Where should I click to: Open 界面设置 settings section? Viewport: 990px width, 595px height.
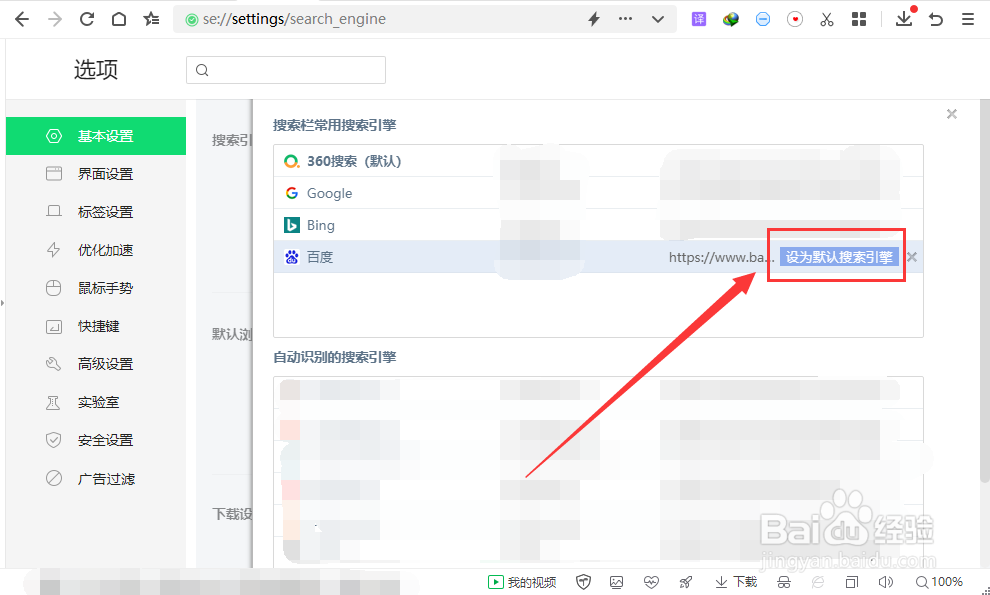click(x=96, y=174)
